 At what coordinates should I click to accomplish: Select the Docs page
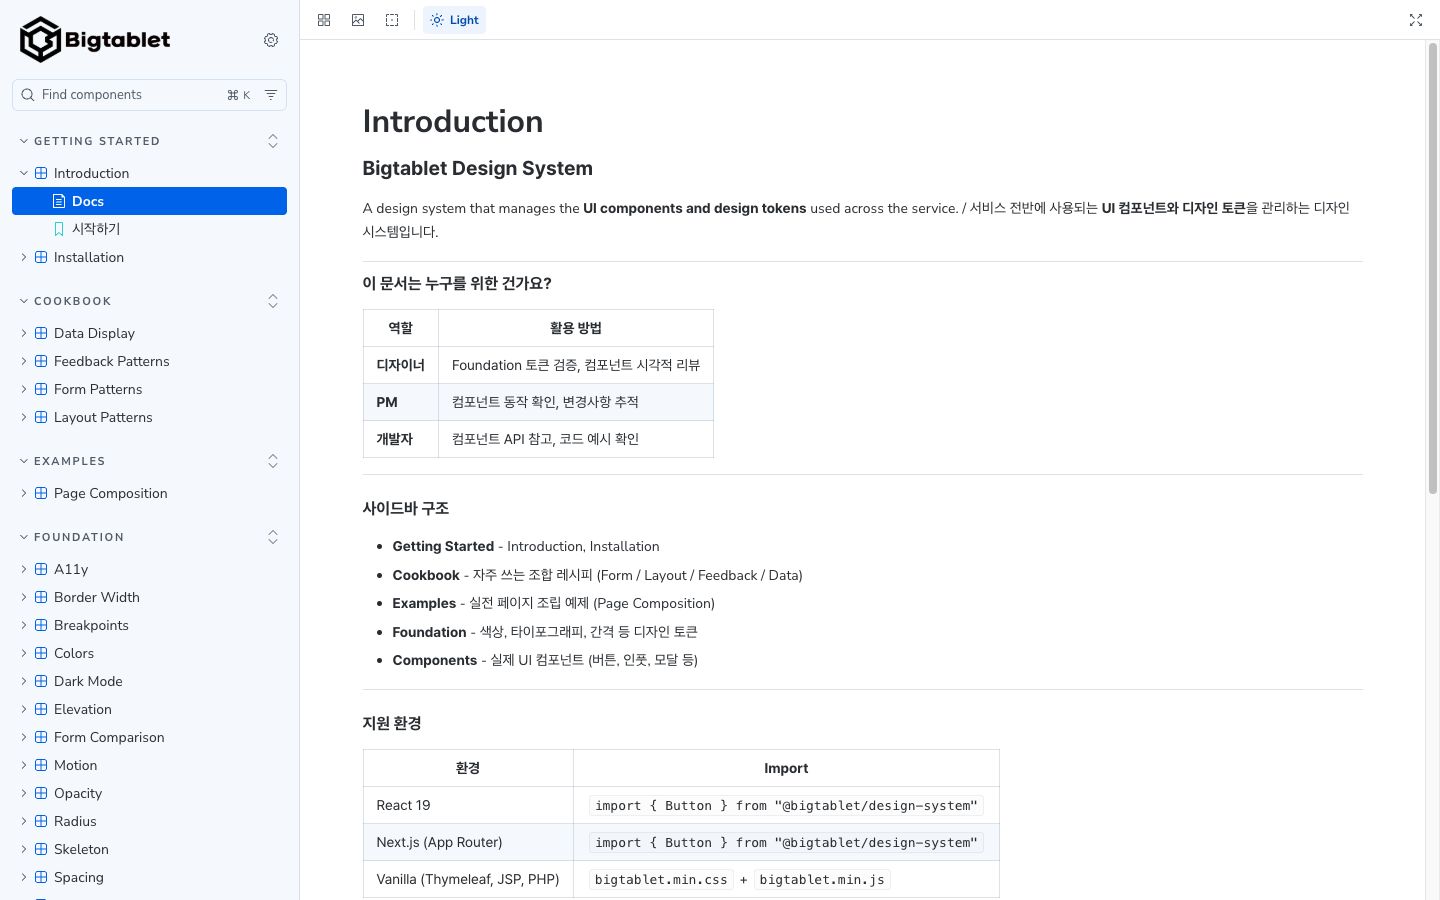tap(150, 201)
